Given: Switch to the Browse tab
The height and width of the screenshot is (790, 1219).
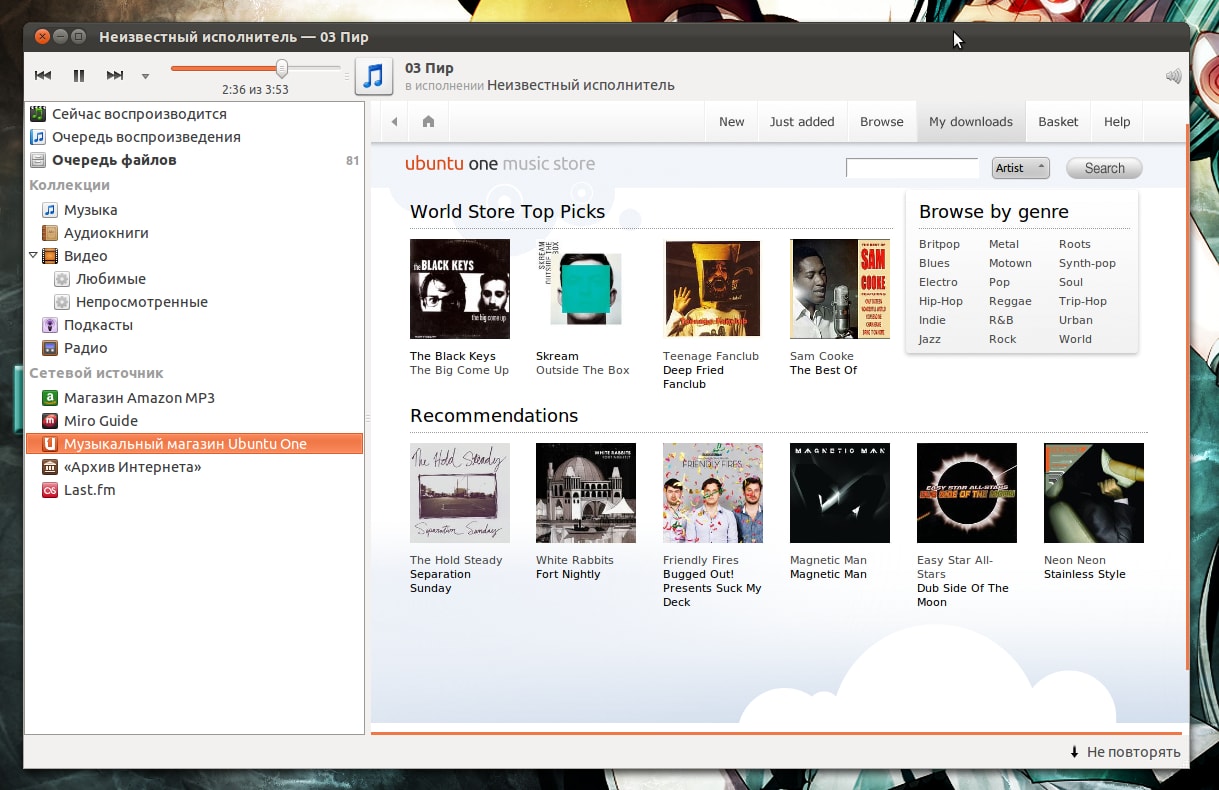Looking at the screenshot, I should [x=882, y=122].
